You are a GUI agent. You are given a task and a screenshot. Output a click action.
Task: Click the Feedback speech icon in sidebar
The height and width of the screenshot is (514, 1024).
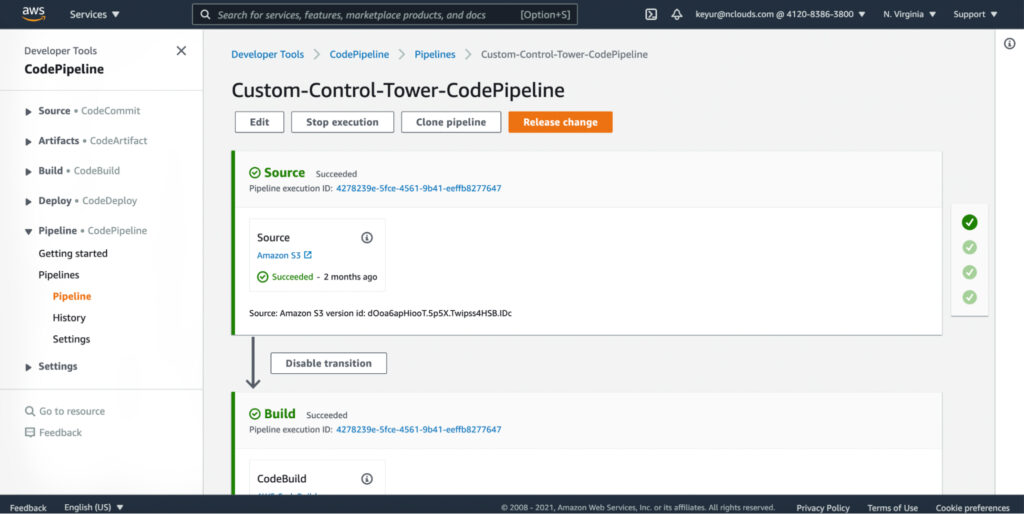[29, 432]
